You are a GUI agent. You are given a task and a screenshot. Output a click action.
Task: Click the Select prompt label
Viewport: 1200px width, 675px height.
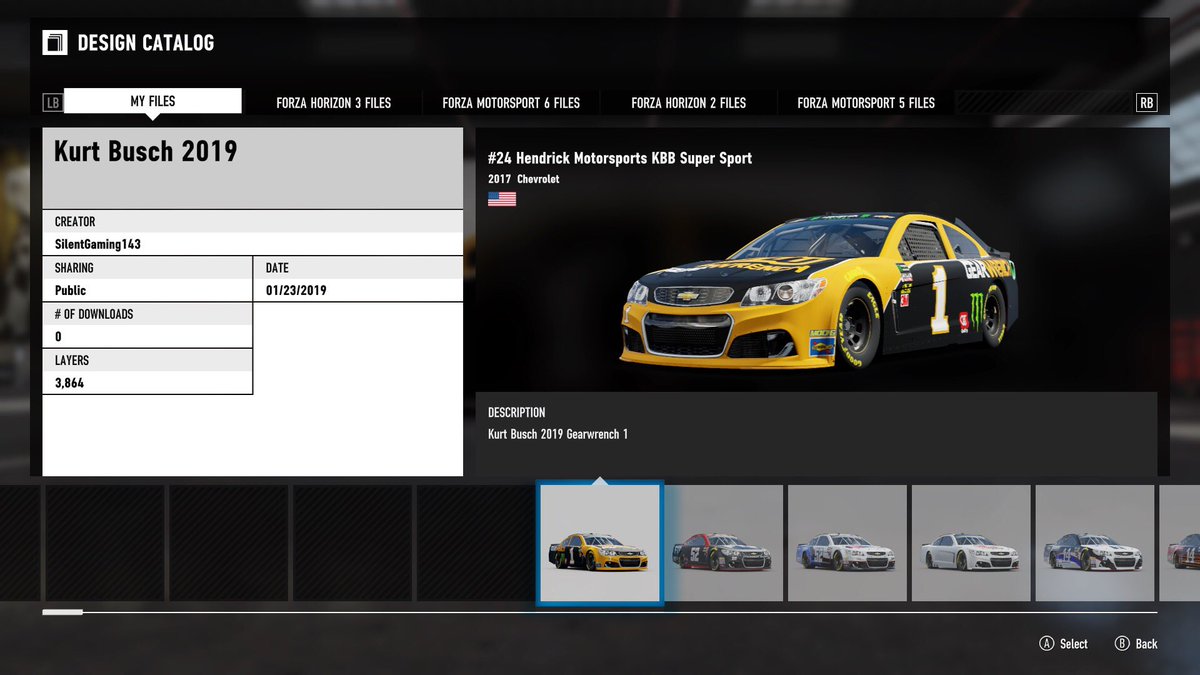click(x=1074, y=644)
